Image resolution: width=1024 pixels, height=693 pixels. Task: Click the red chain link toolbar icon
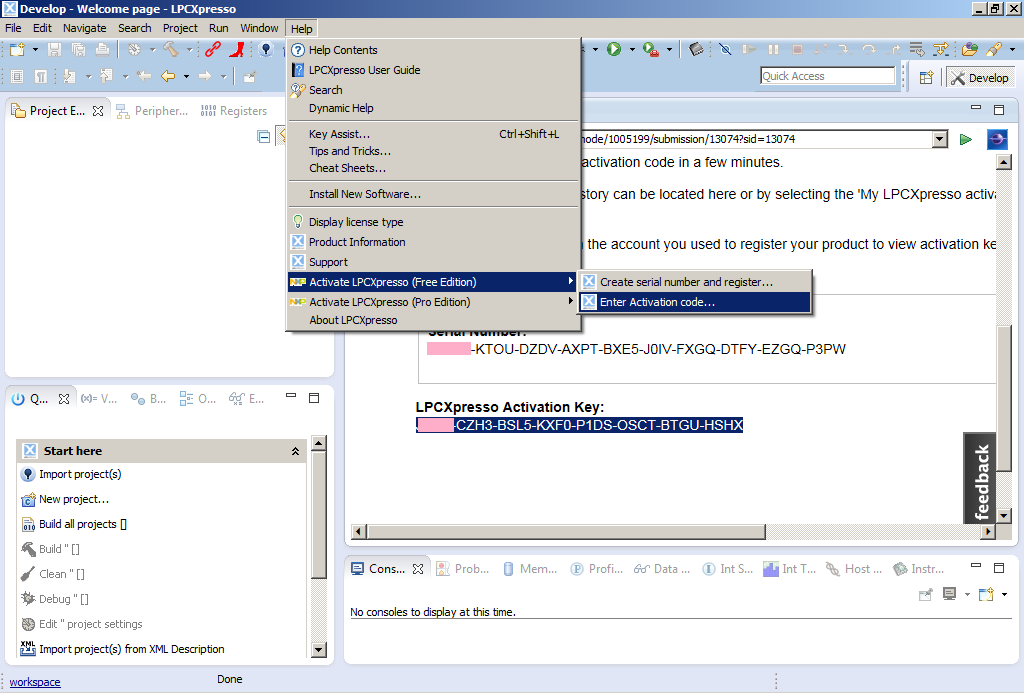(213, 50)
